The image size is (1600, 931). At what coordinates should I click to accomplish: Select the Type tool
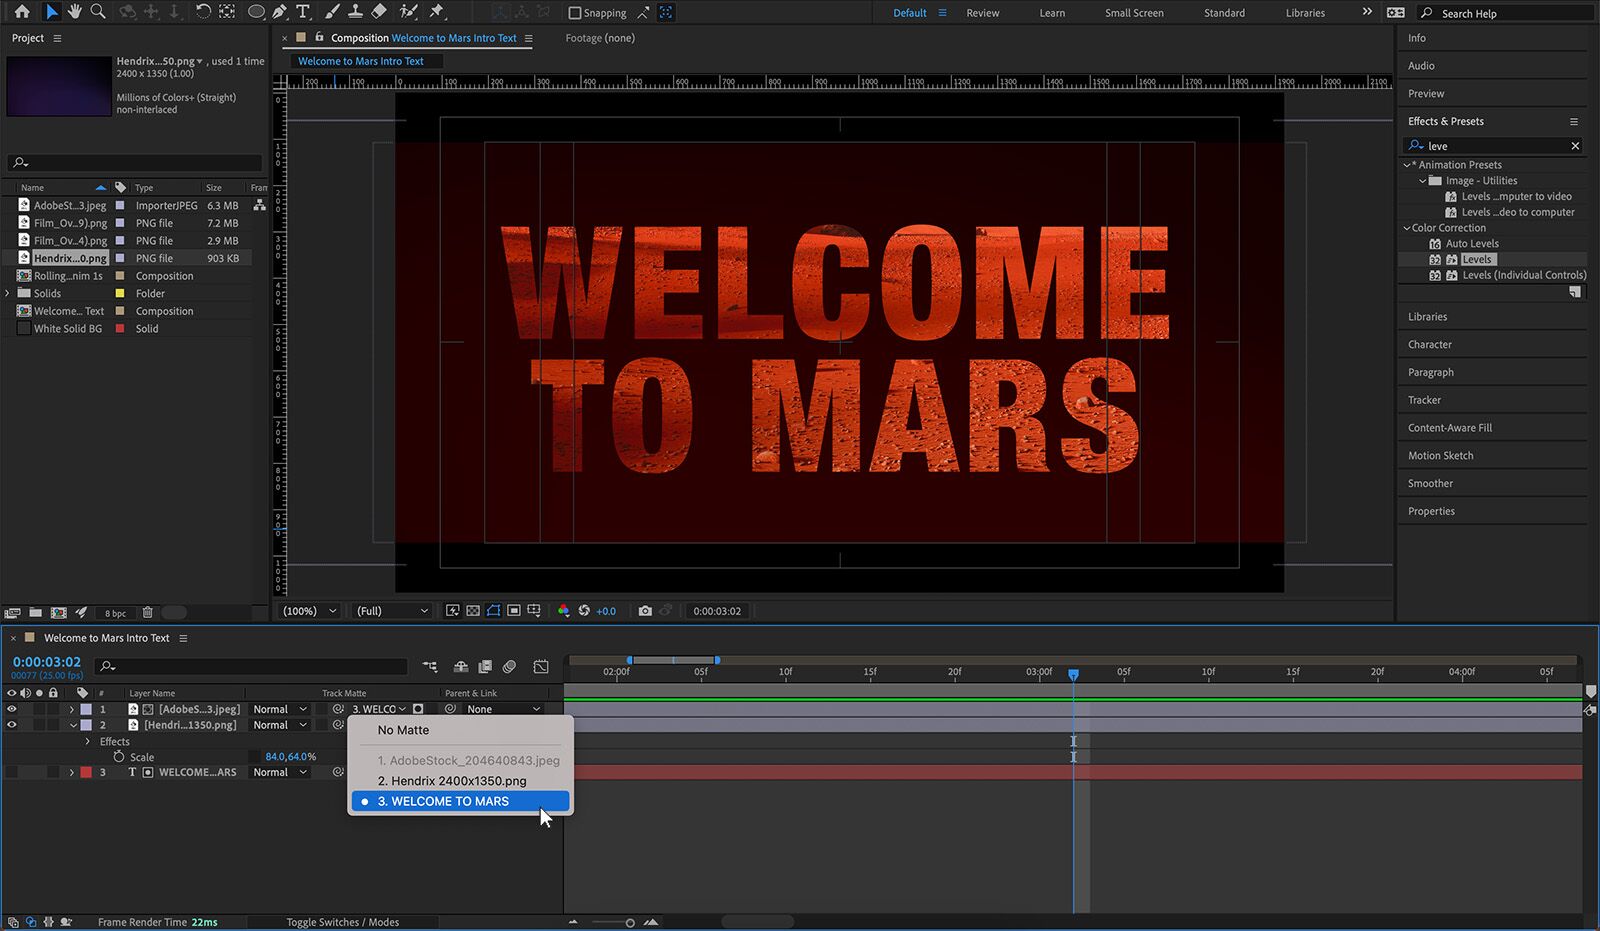coord(303,12)
